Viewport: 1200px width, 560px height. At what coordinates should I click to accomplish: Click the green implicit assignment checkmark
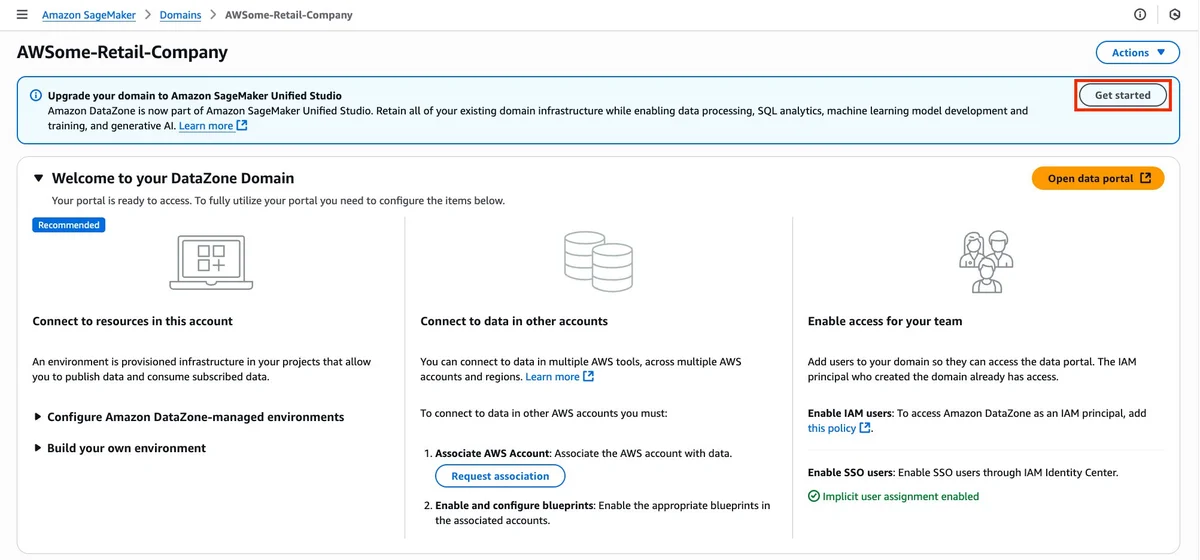813,496
